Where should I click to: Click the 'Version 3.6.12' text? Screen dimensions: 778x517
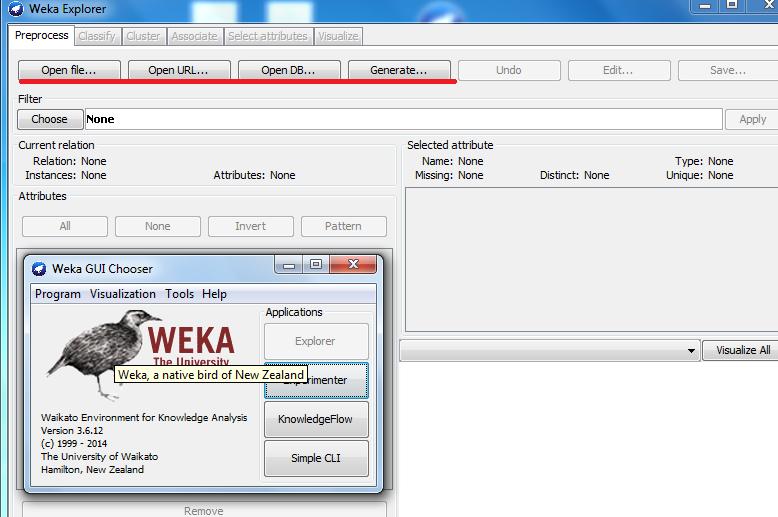click(72, 431)
